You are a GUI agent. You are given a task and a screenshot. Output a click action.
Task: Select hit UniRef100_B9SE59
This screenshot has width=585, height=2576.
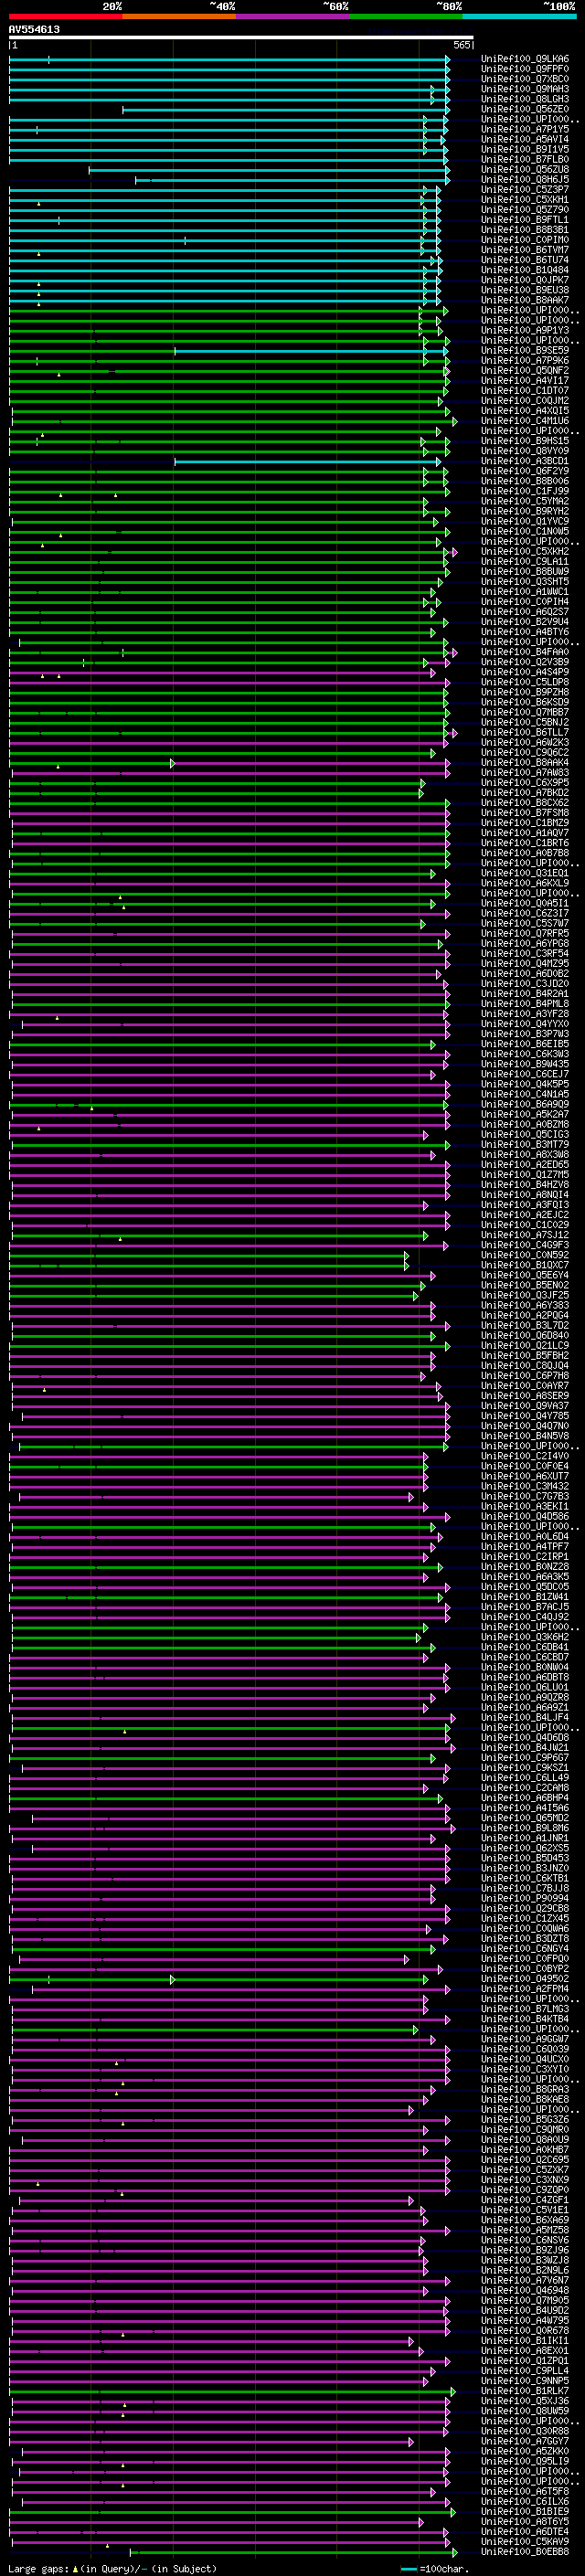[525, 350]
